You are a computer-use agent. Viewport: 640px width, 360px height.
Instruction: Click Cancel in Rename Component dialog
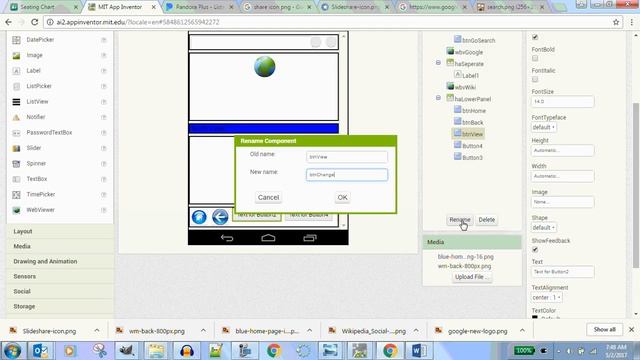pyautogui.click(x=268, y=198)
